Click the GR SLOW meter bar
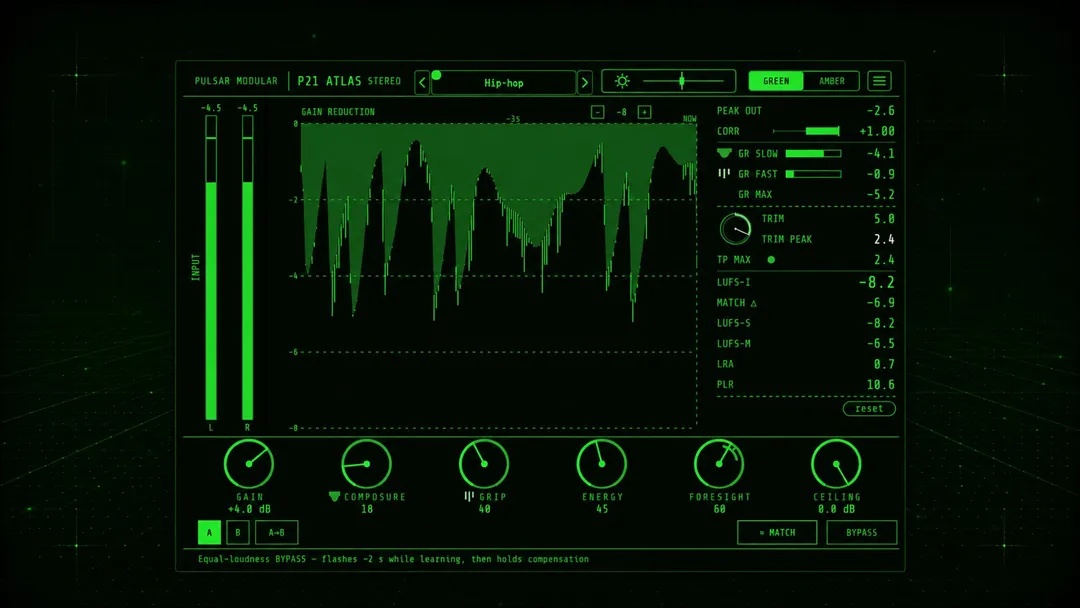The height and width of the screenshot is (608, 1080). coord(813,154)
